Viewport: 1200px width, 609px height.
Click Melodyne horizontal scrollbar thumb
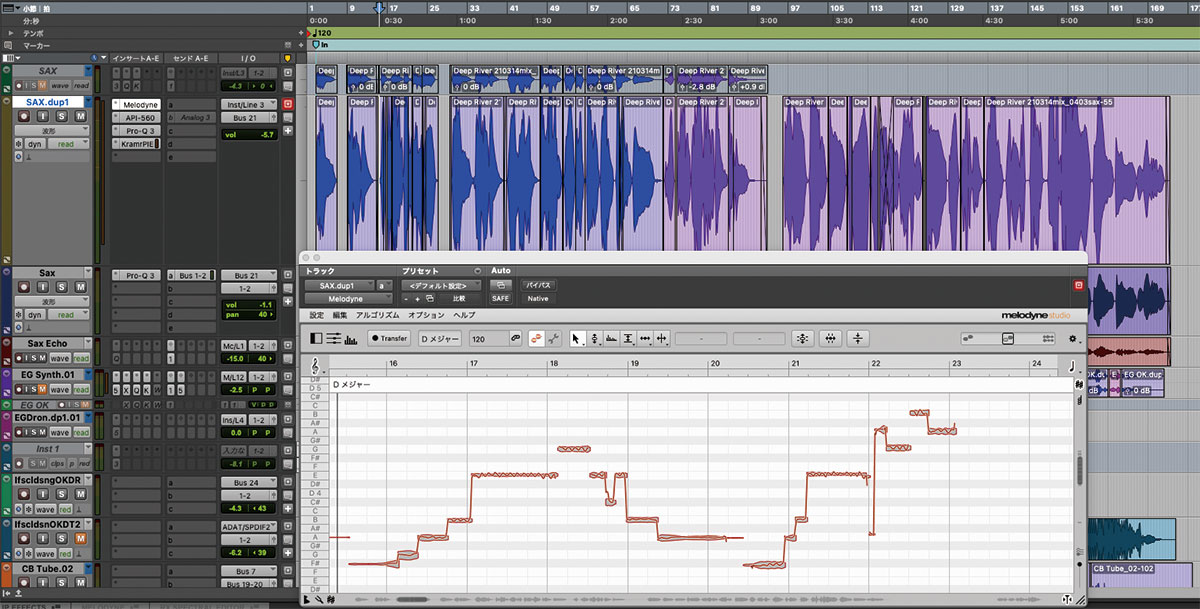412,600
